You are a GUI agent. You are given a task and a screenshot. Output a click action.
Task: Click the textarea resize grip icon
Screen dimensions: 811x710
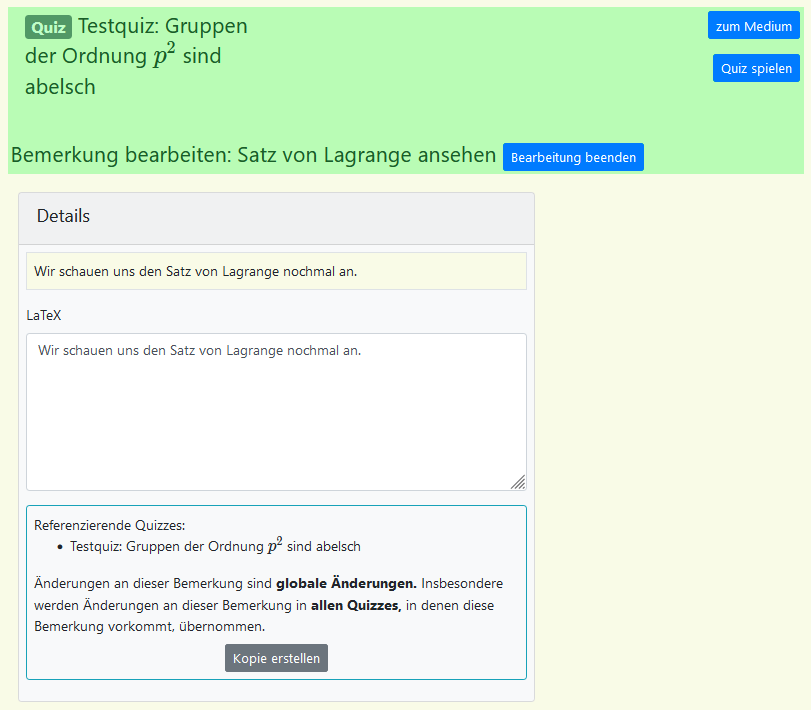tap(518, 482)
